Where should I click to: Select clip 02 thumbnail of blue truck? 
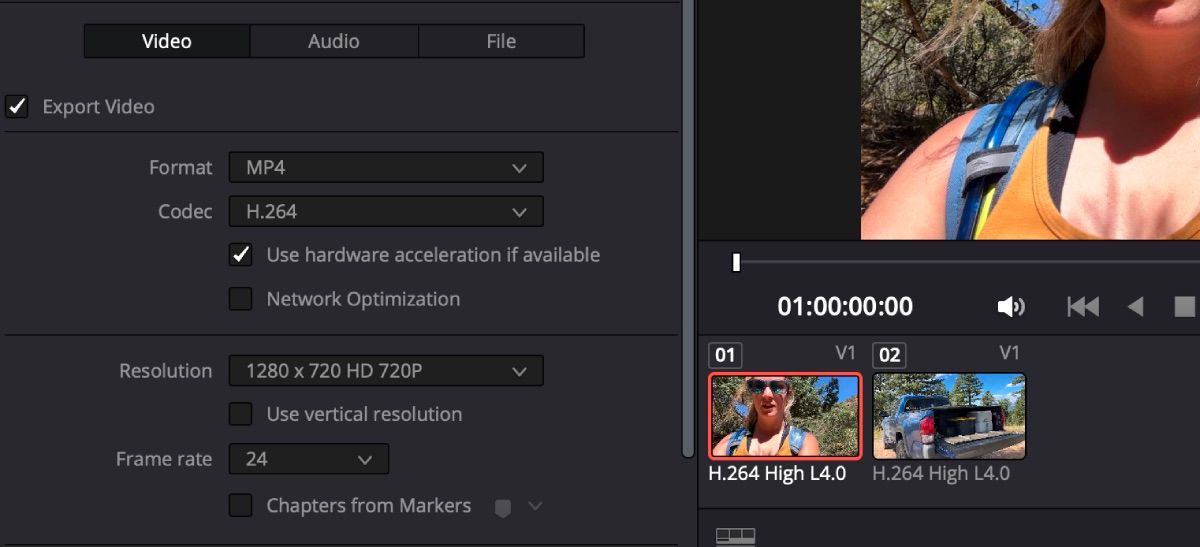click(949, 416)
